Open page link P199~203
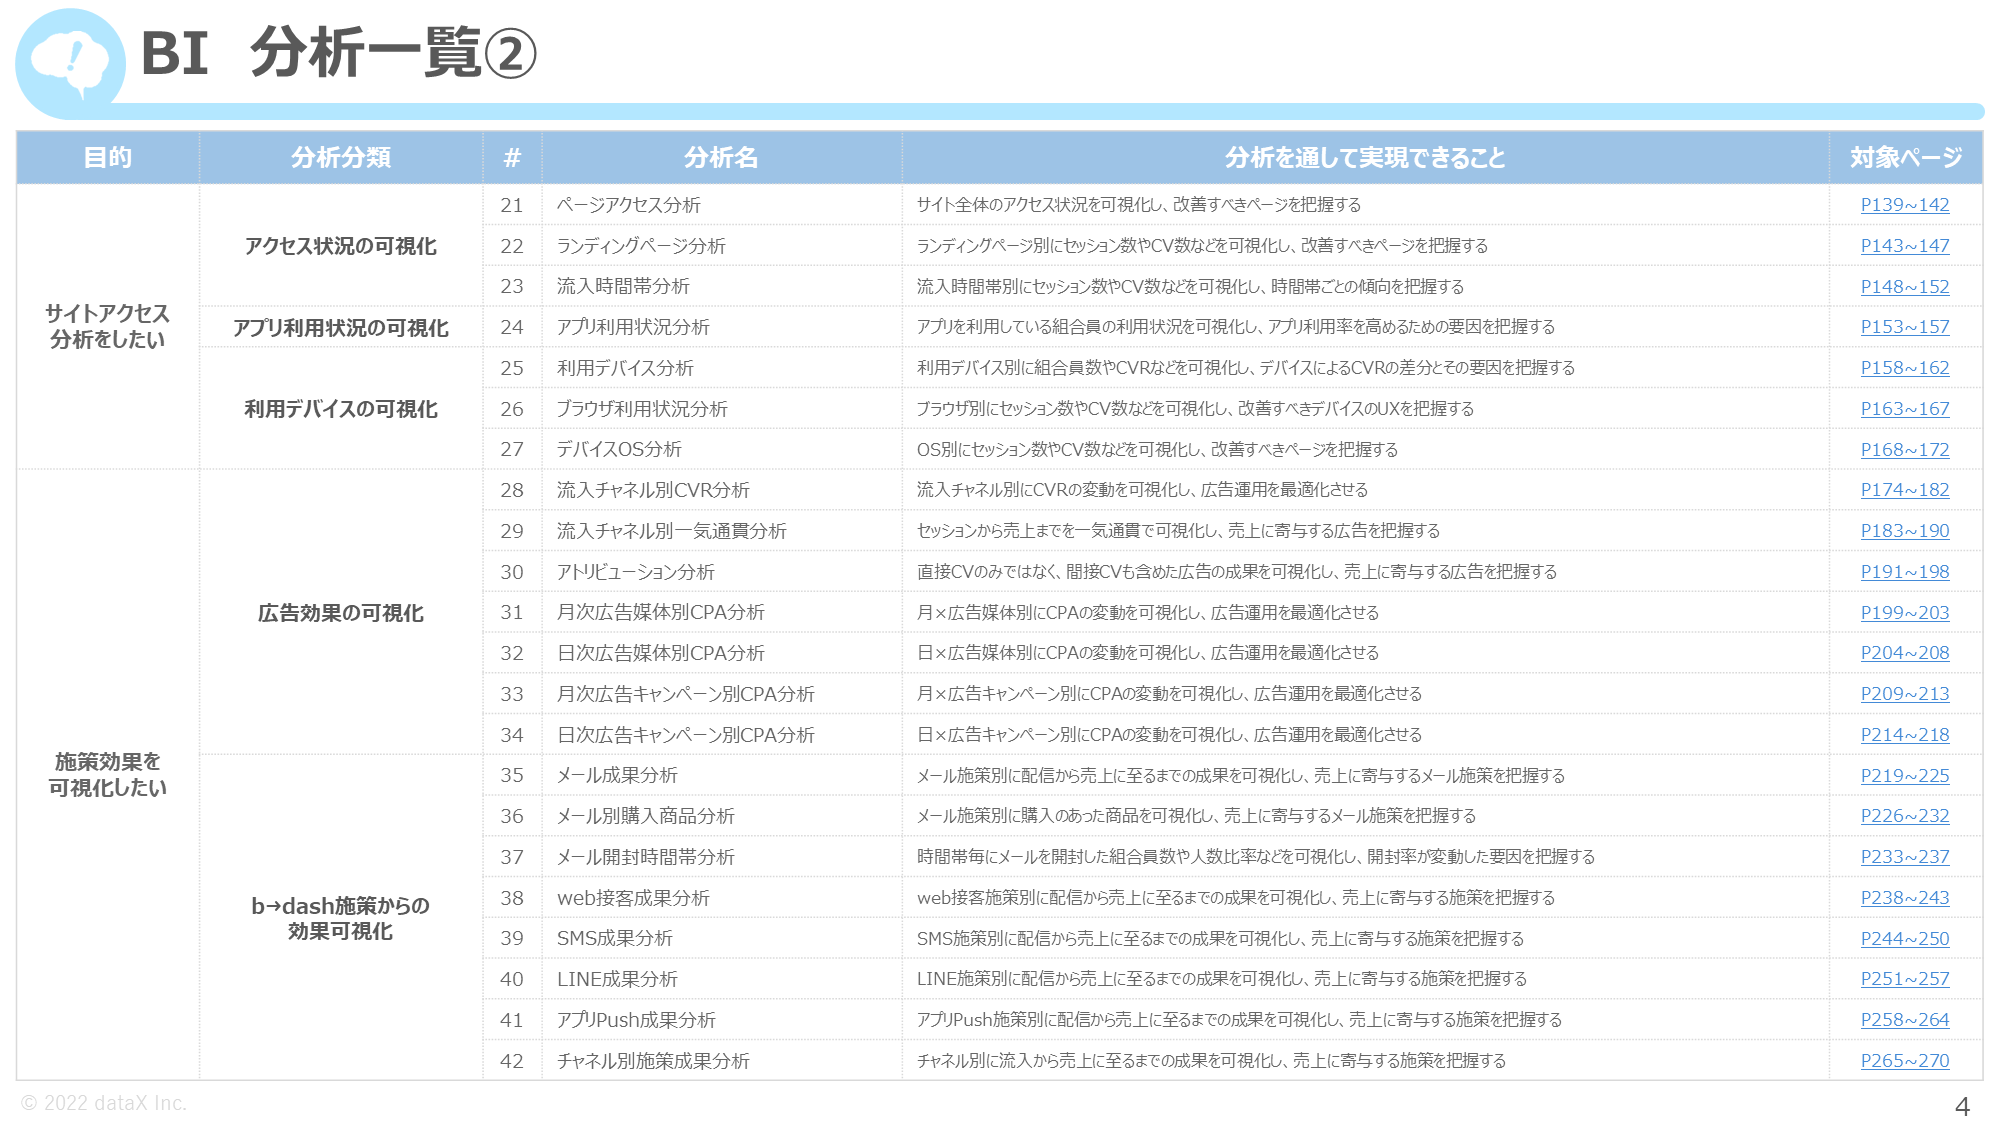 pyautogui.click(x=1905, y=613)
